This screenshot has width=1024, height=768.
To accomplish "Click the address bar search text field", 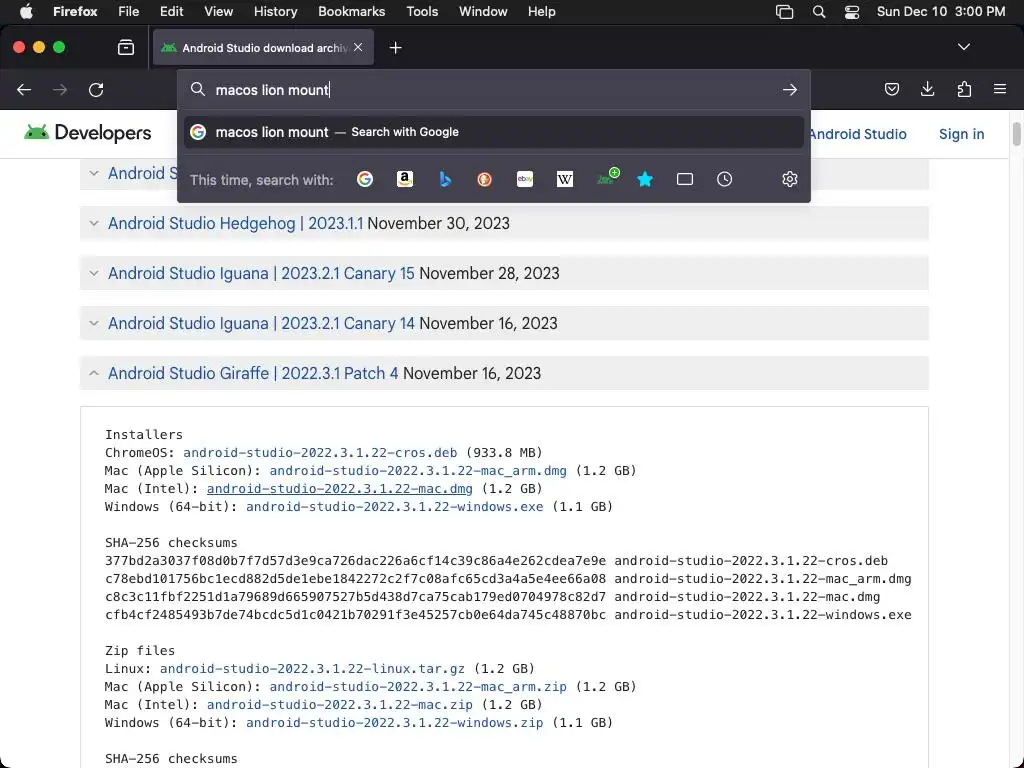I will tap(493, 89).
